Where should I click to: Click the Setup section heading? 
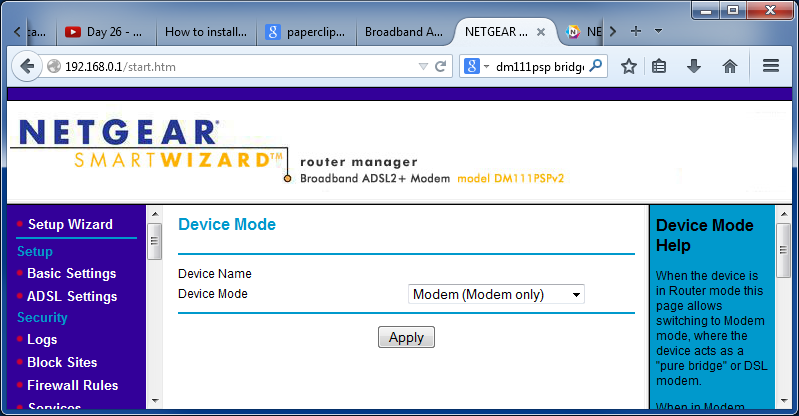point(35,251)
